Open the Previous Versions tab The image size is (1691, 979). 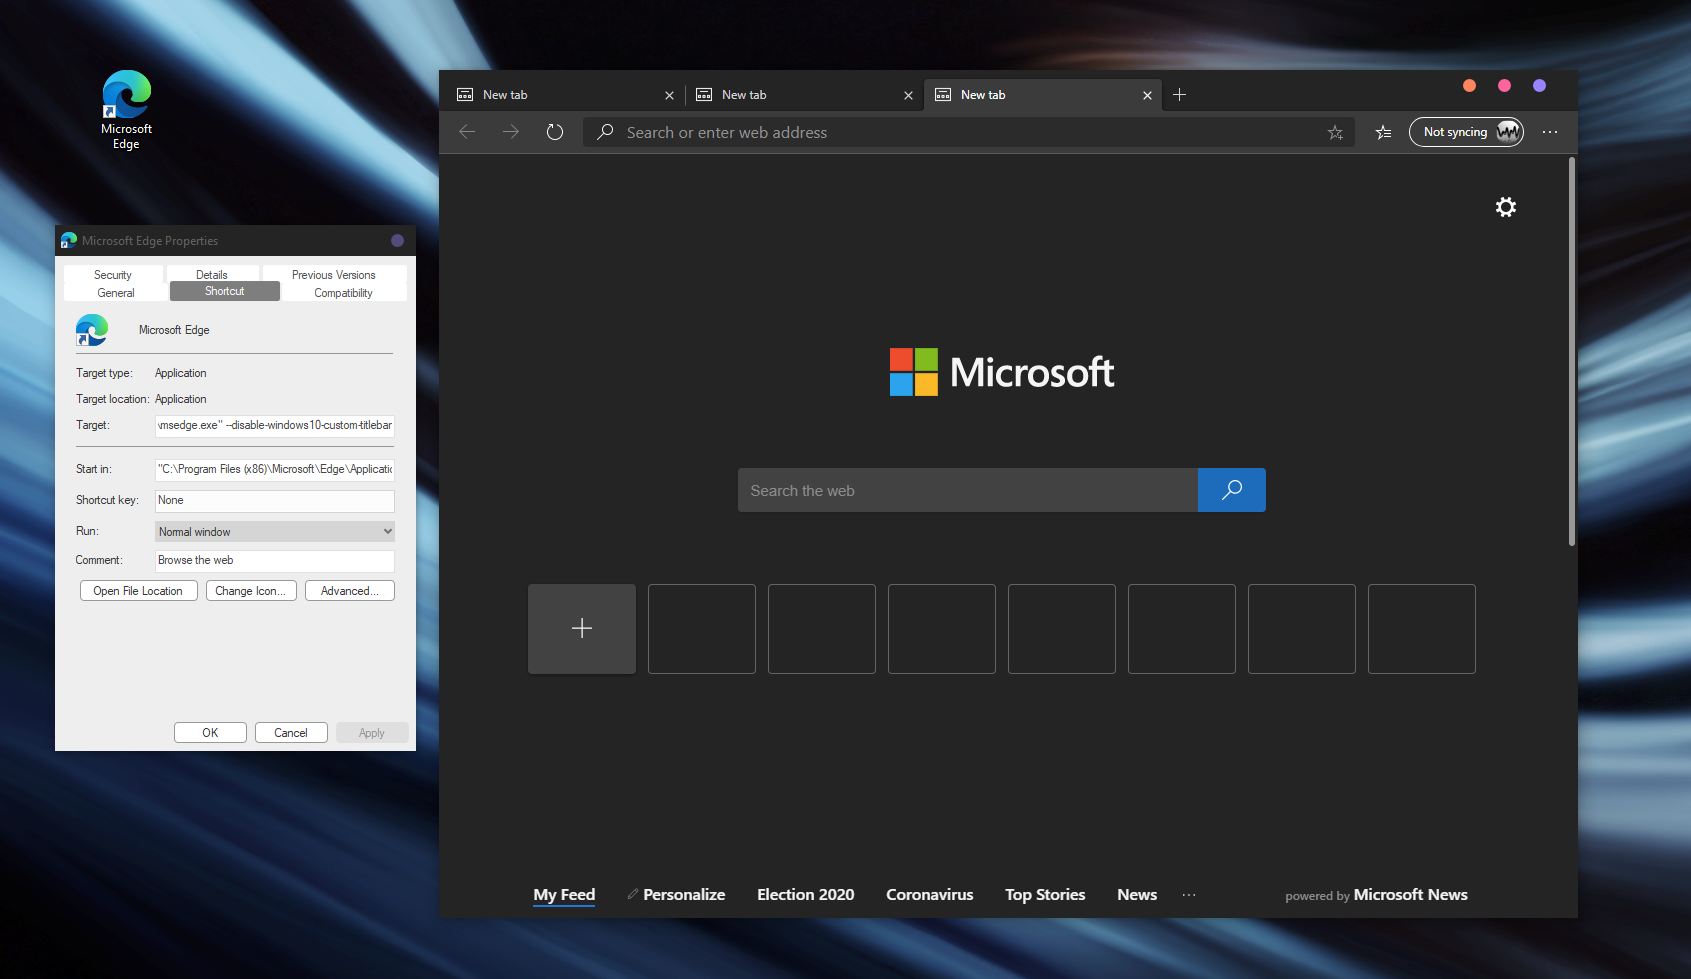334,275
